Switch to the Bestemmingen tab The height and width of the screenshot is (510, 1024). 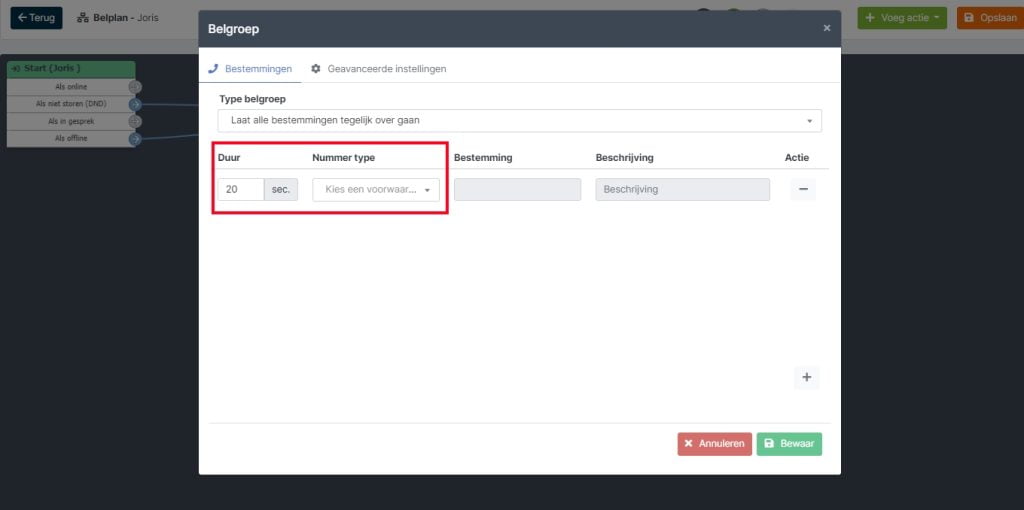[250, 69]
